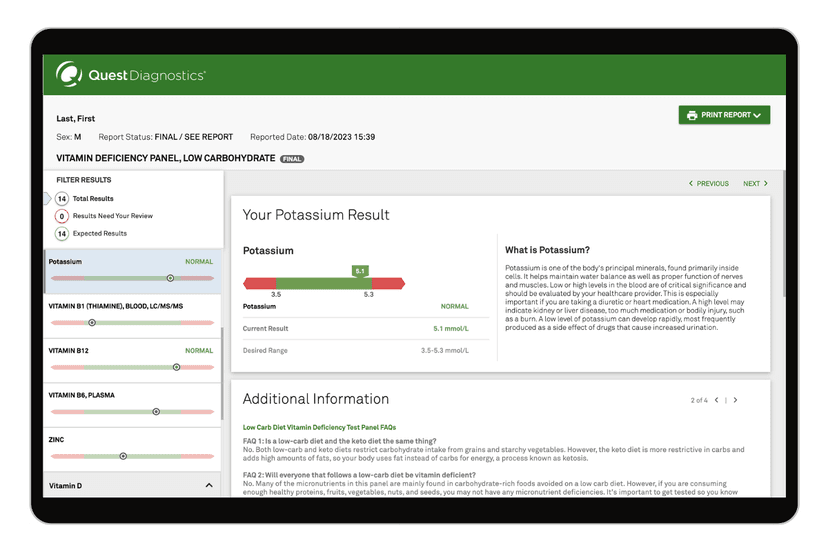Select Vitamin B1 (Thiamine) result row
This screenshot has width=828, height=552.
133,316
